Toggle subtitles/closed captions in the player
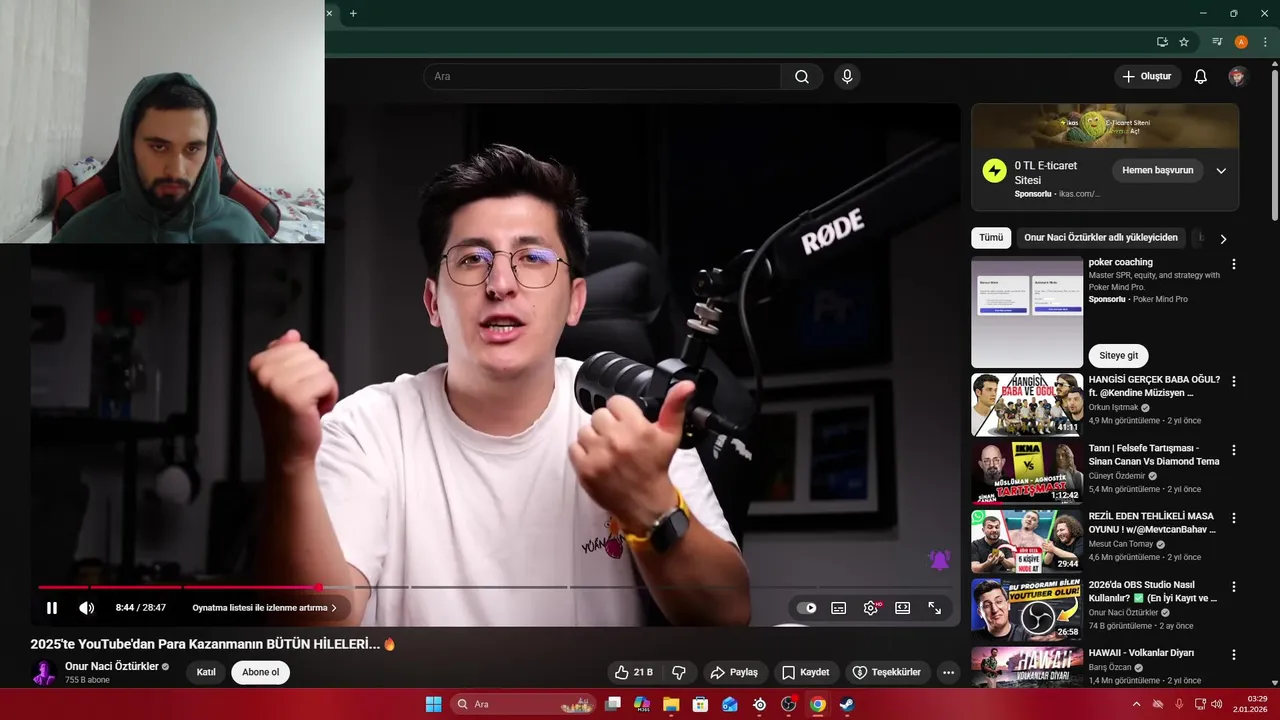 (x=839, y=608)
